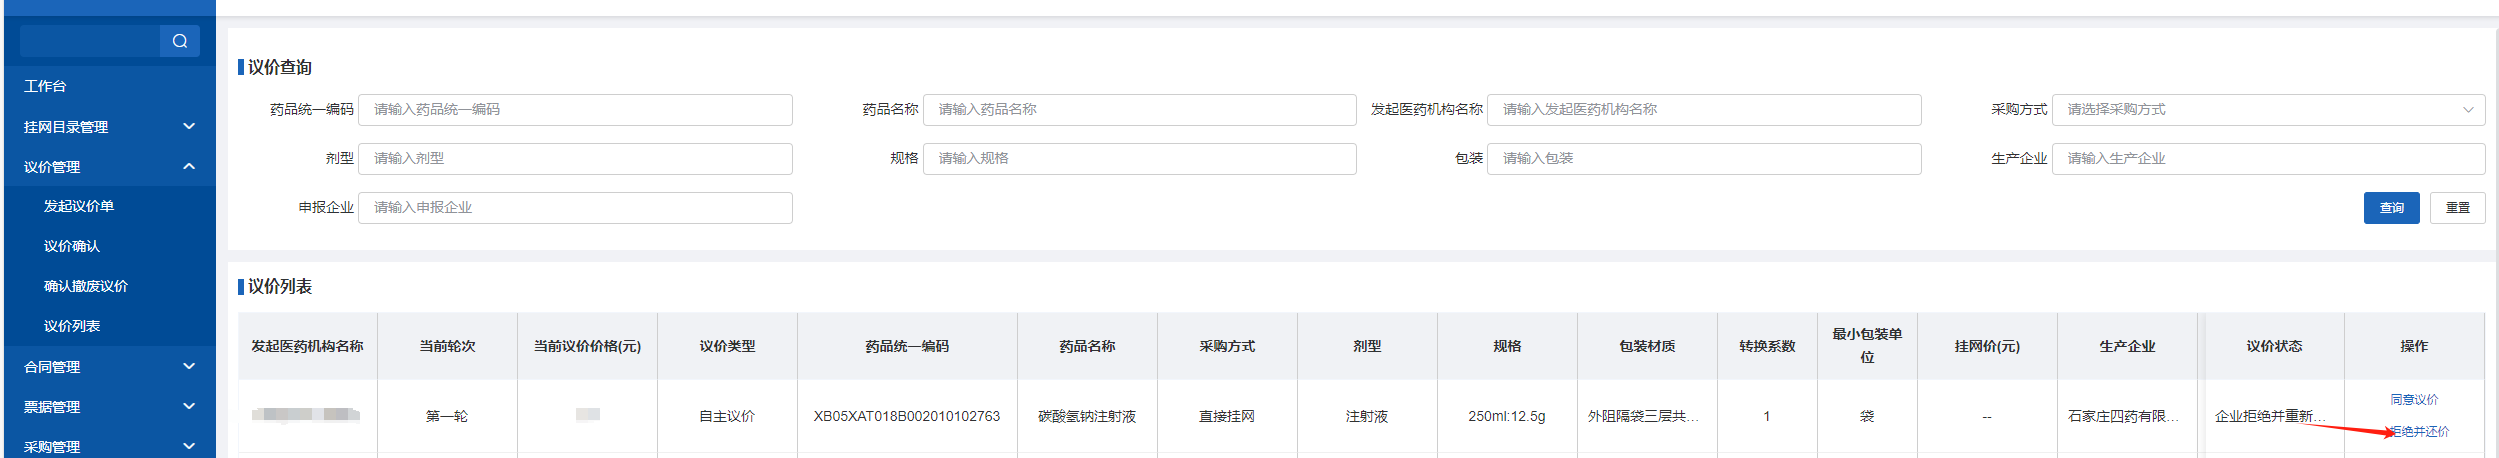Click the blue 查询 button
This screenshot has width=2499, height=458.
click(x=2391, y=208)
